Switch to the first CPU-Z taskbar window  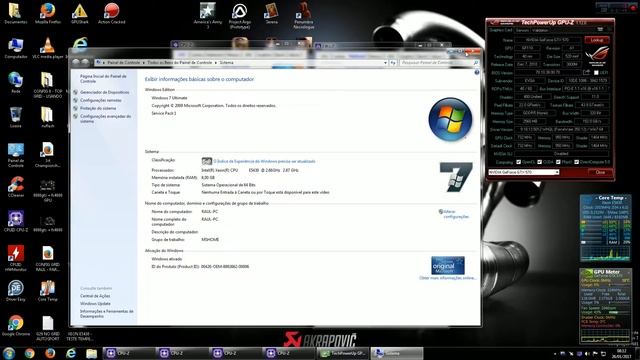pos(128,353)
